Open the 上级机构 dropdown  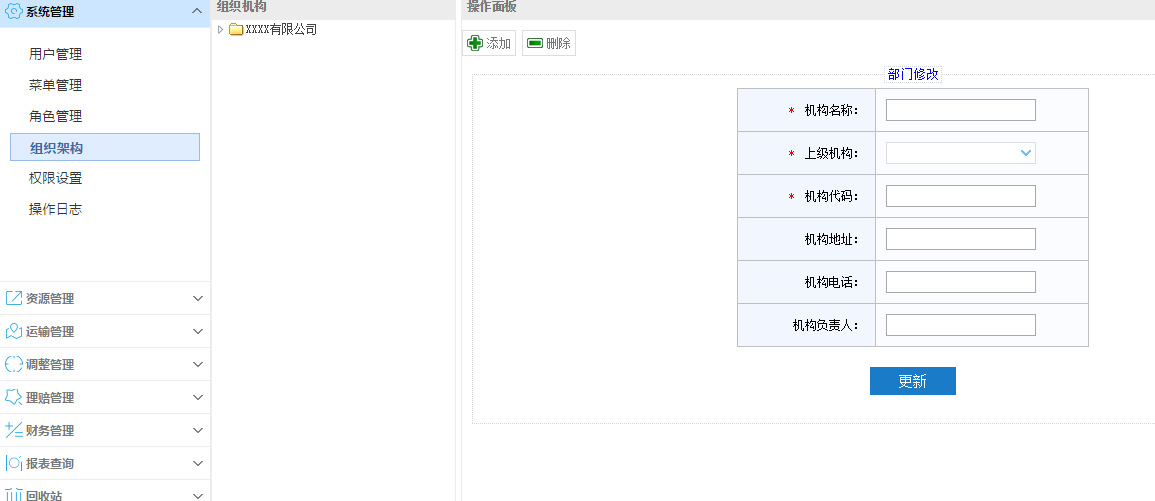[x=960, y=153]
